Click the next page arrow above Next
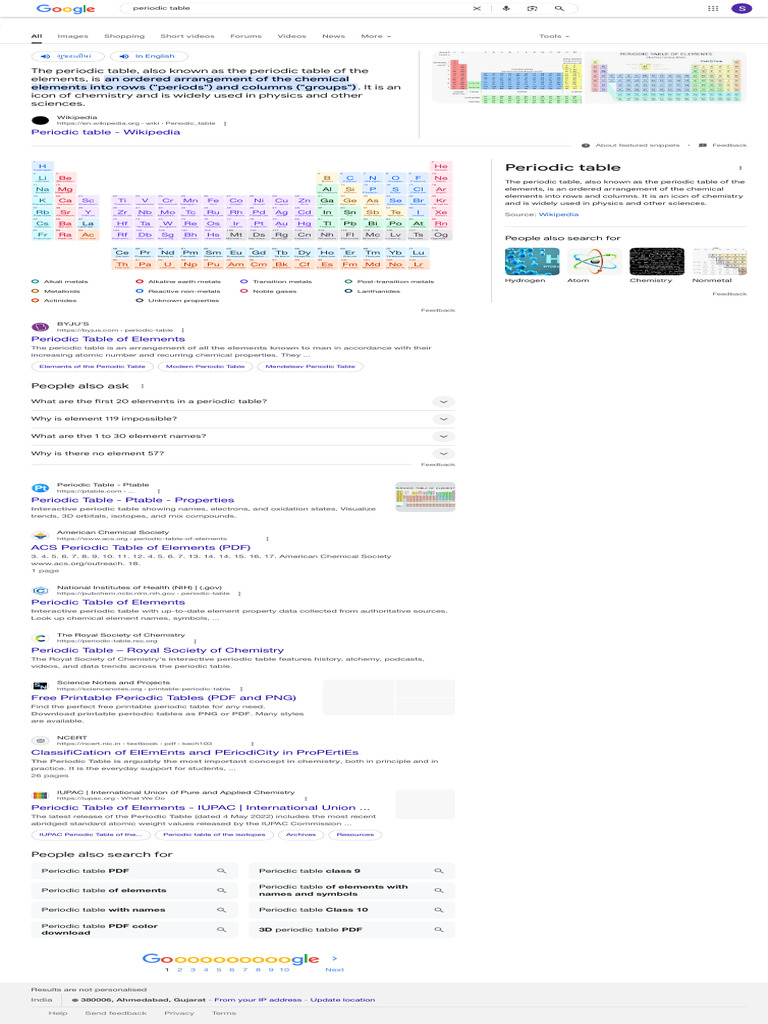 (x=335, y=958)
